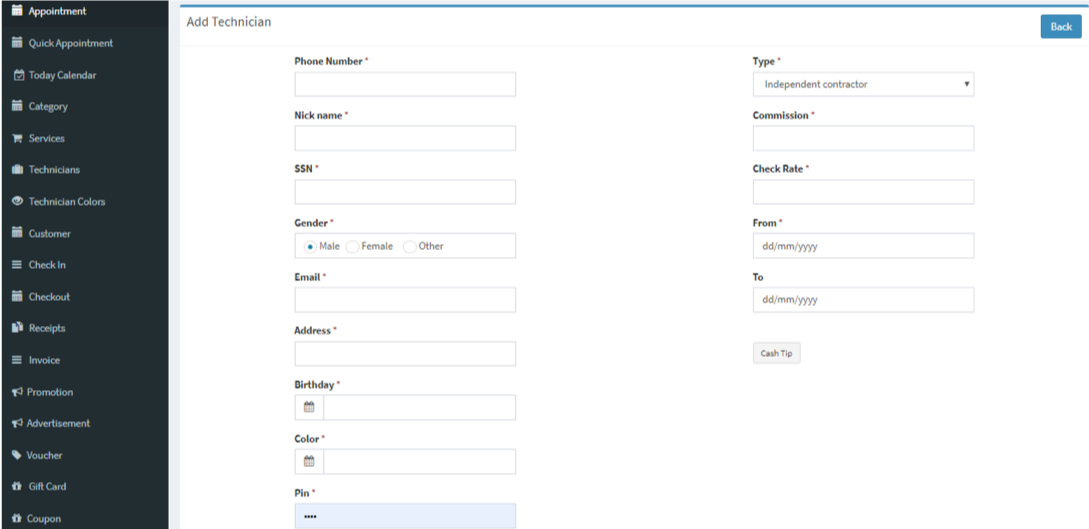Image resolution: width=1089 pixels, height=529 pixels.
Task: Click the Cash Tip button
Action: [x=776, y=353]
